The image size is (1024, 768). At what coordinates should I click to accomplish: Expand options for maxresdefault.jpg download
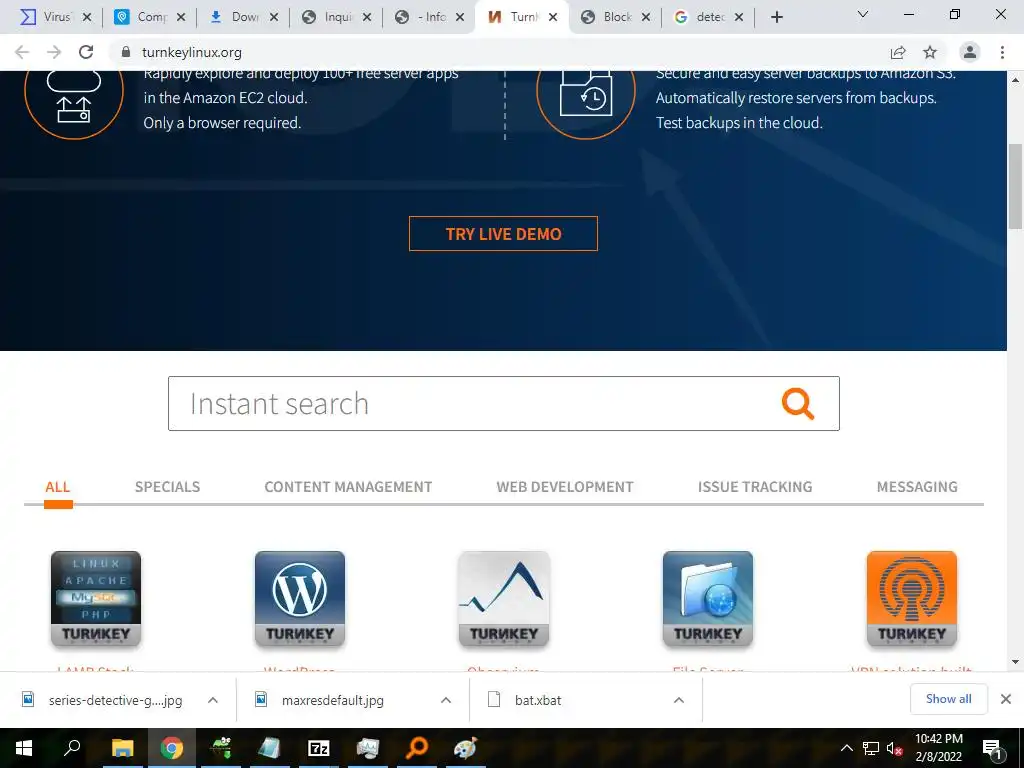tap(446, 700)
